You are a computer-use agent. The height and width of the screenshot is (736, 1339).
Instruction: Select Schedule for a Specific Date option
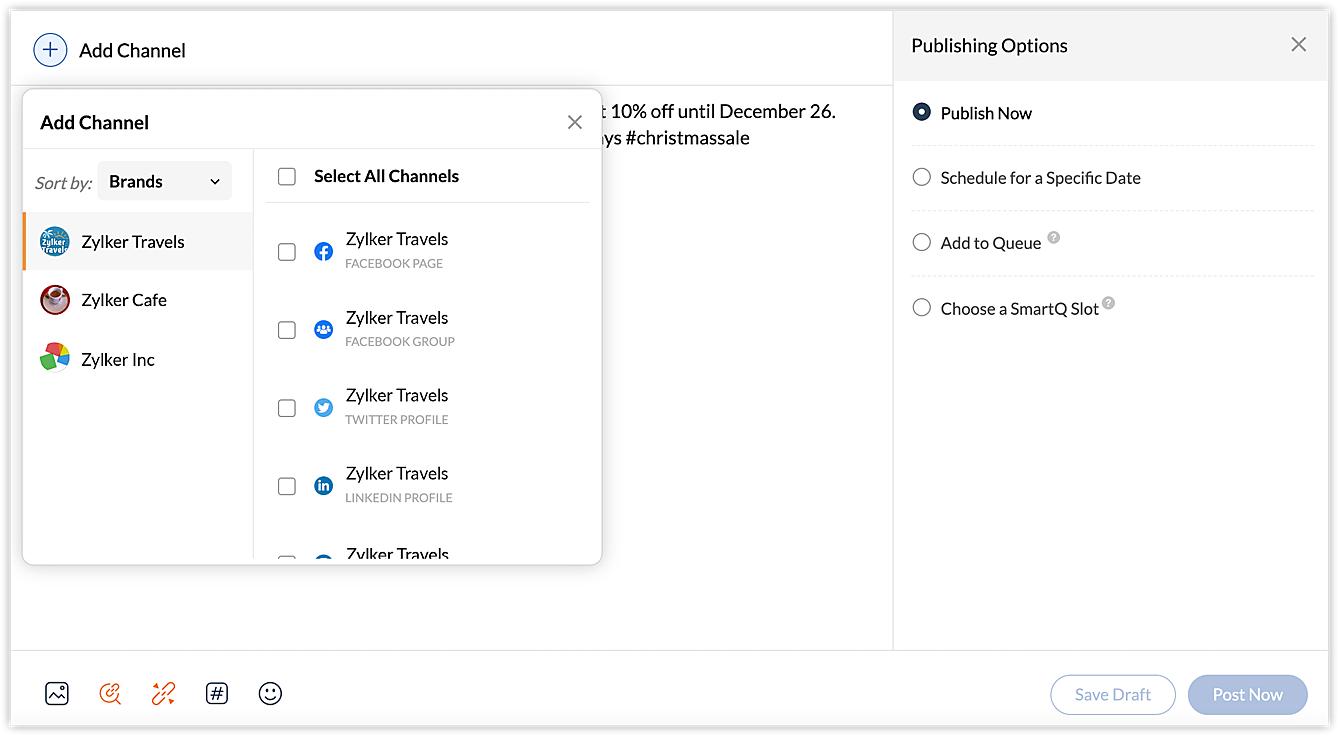(922, 177)
